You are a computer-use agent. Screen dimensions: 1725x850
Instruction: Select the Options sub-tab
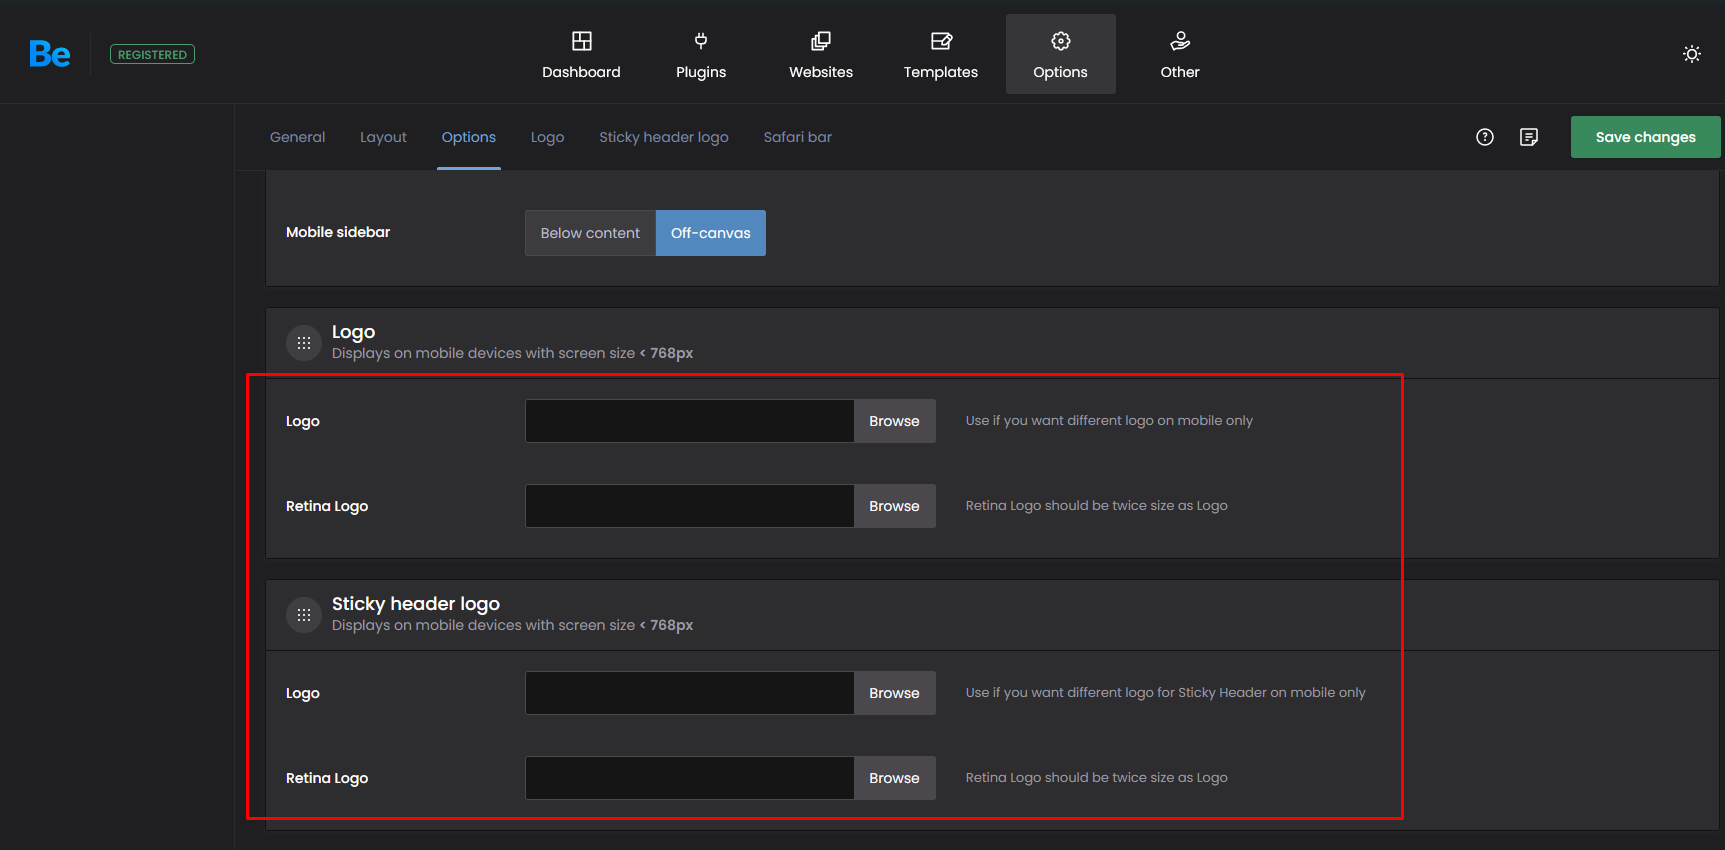pos(469,137)
